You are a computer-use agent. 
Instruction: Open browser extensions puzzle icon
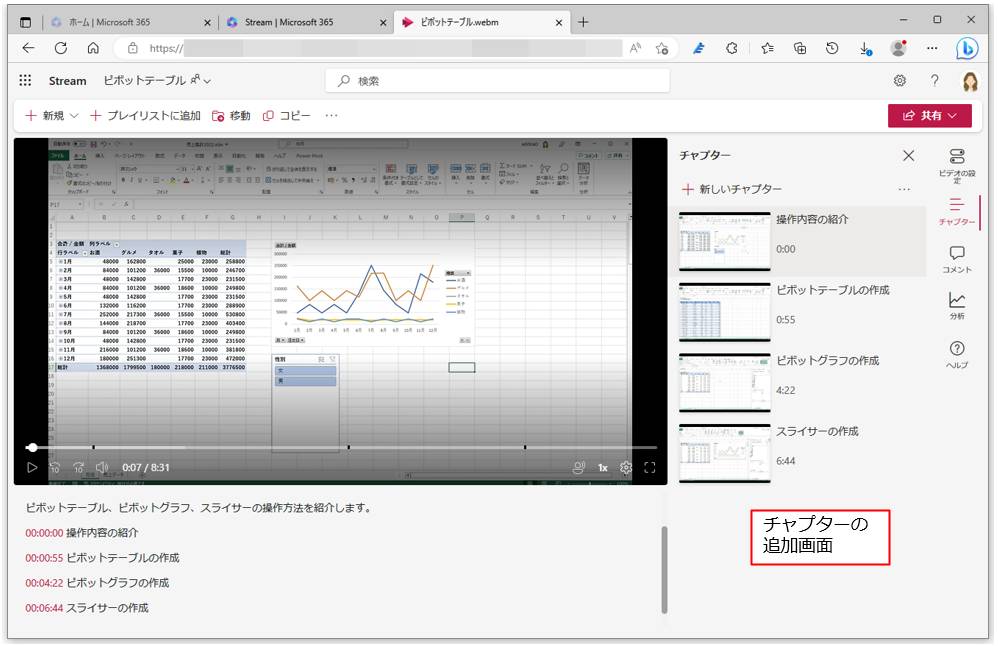[x=732, y=48]
